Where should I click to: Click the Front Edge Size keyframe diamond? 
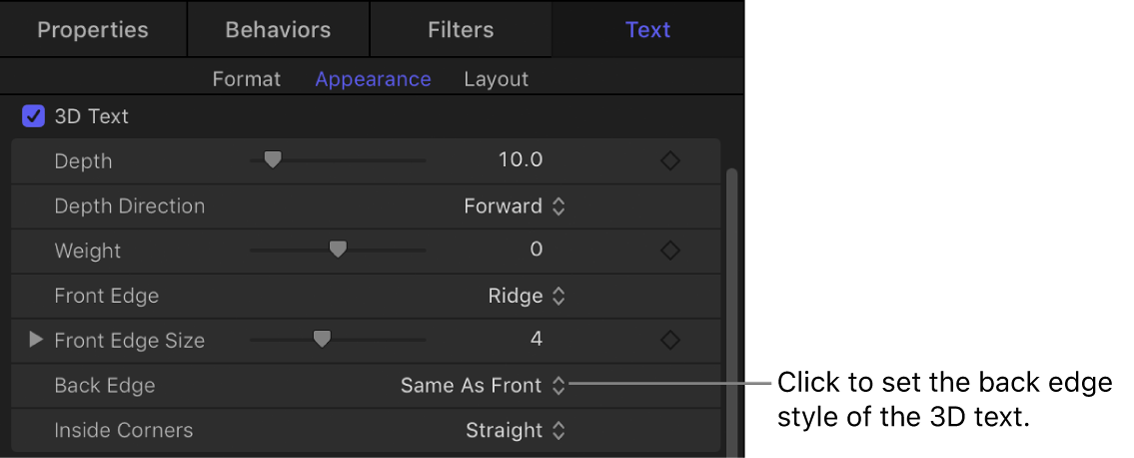pos(671,340)
